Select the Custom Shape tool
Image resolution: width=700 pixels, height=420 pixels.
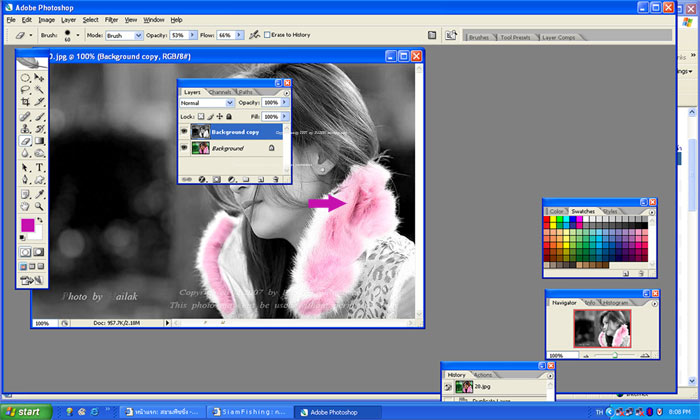[x=39, y=180]
